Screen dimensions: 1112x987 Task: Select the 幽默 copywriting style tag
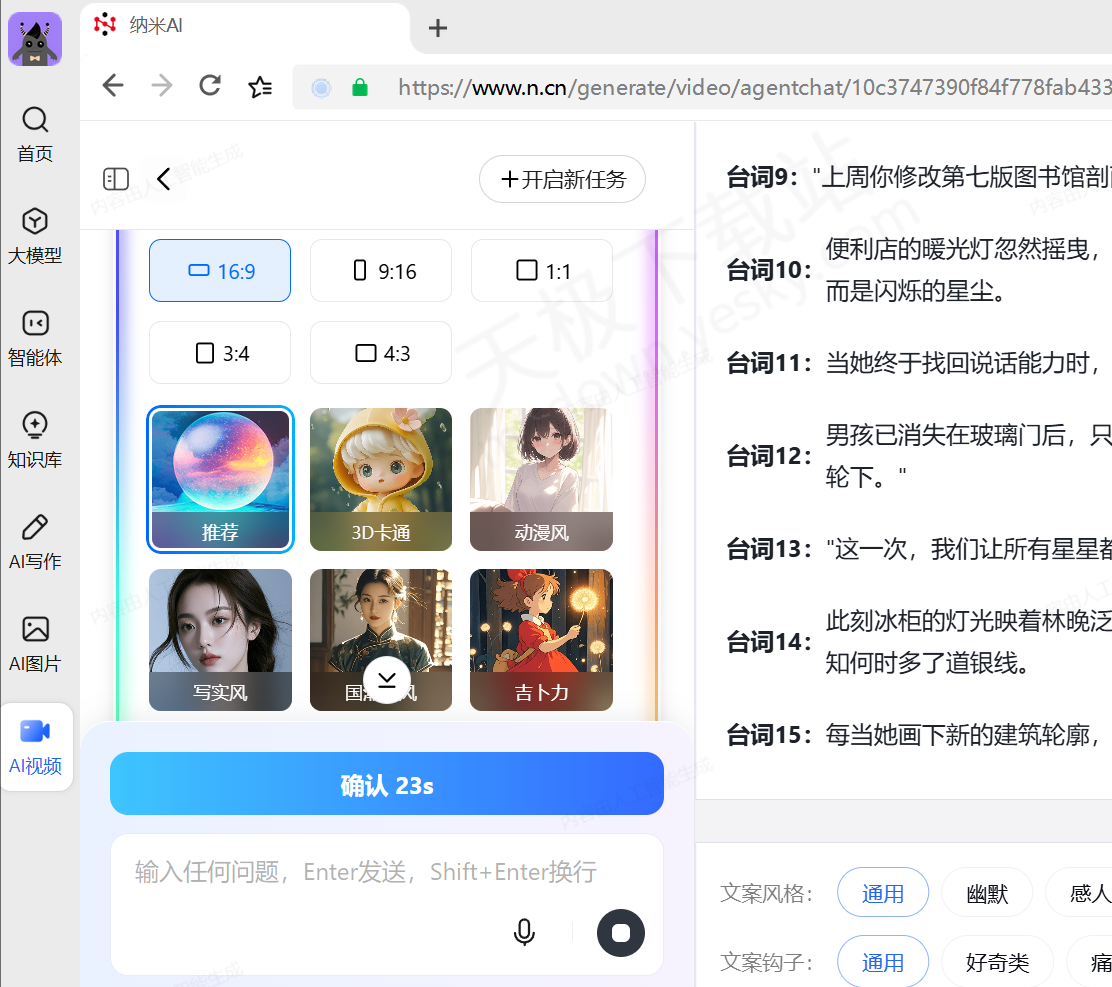(x=986, y=893)
